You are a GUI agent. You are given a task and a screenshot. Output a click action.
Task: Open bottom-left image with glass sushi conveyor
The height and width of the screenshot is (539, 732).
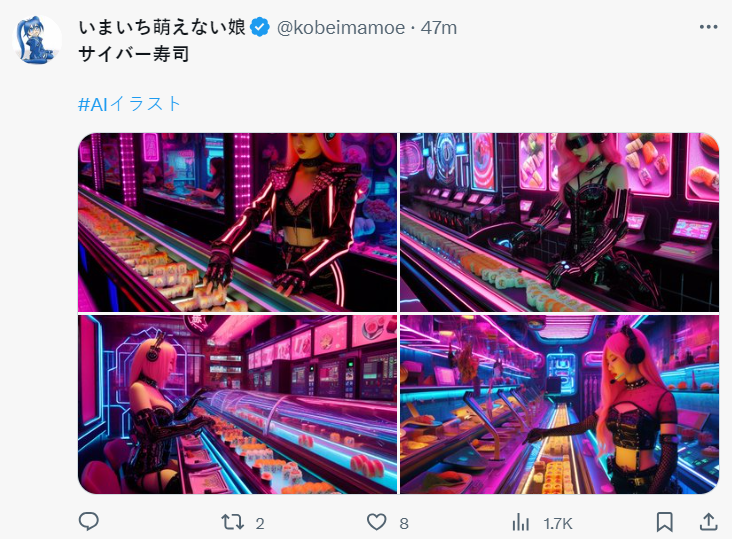237,404
